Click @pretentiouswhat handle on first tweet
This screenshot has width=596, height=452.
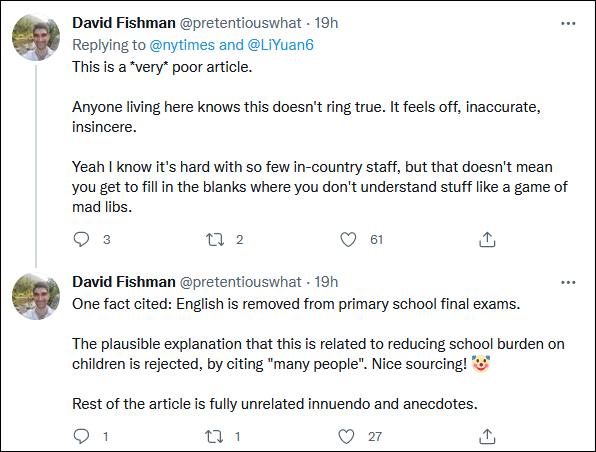click(x=240, y=23)
